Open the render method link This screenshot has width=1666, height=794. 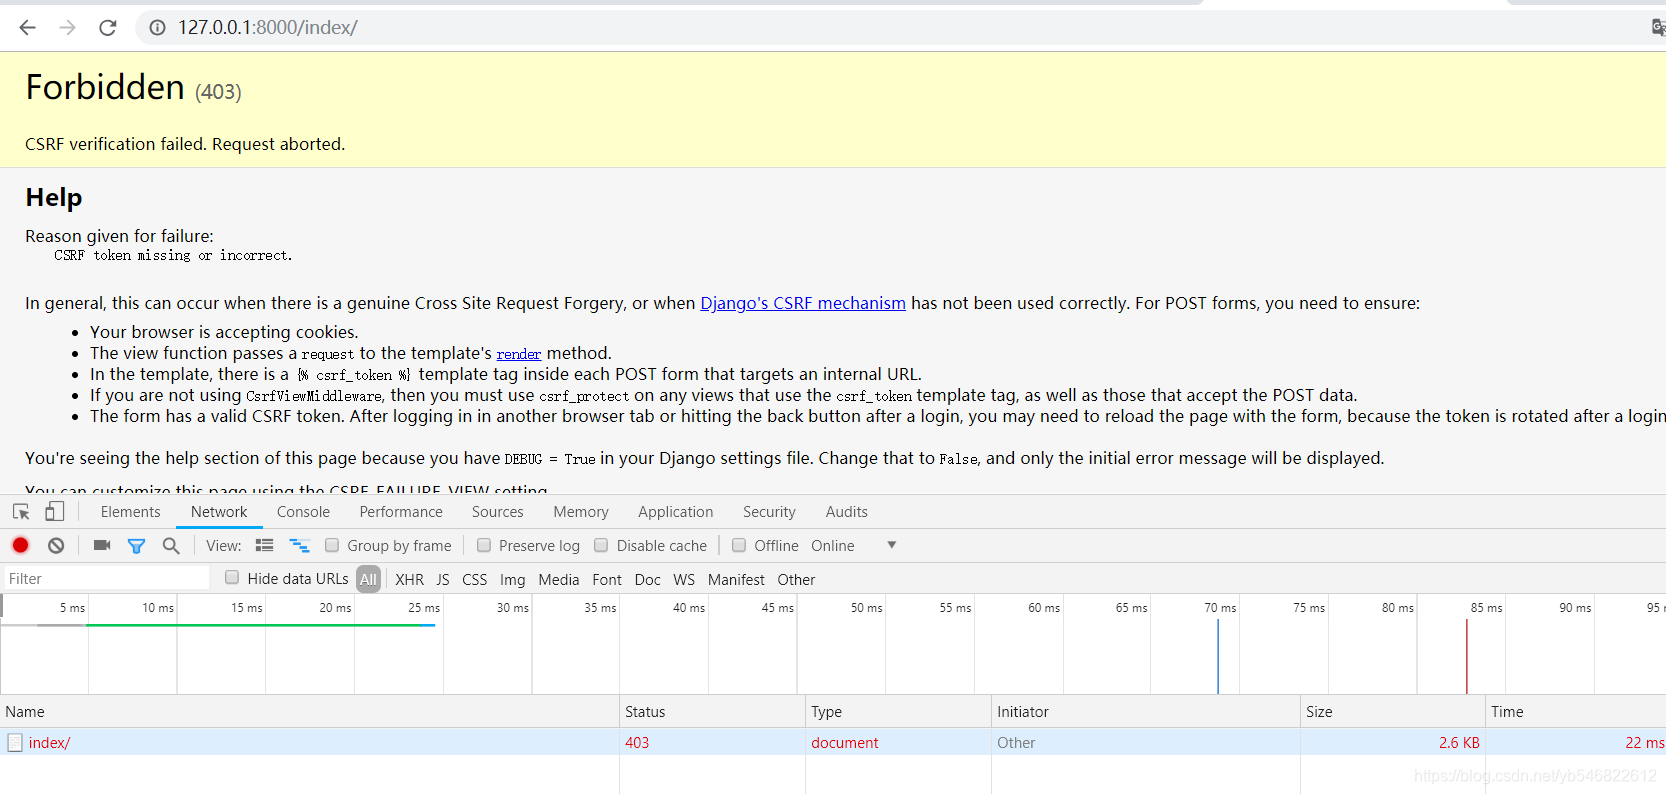(x=519, y=354)
